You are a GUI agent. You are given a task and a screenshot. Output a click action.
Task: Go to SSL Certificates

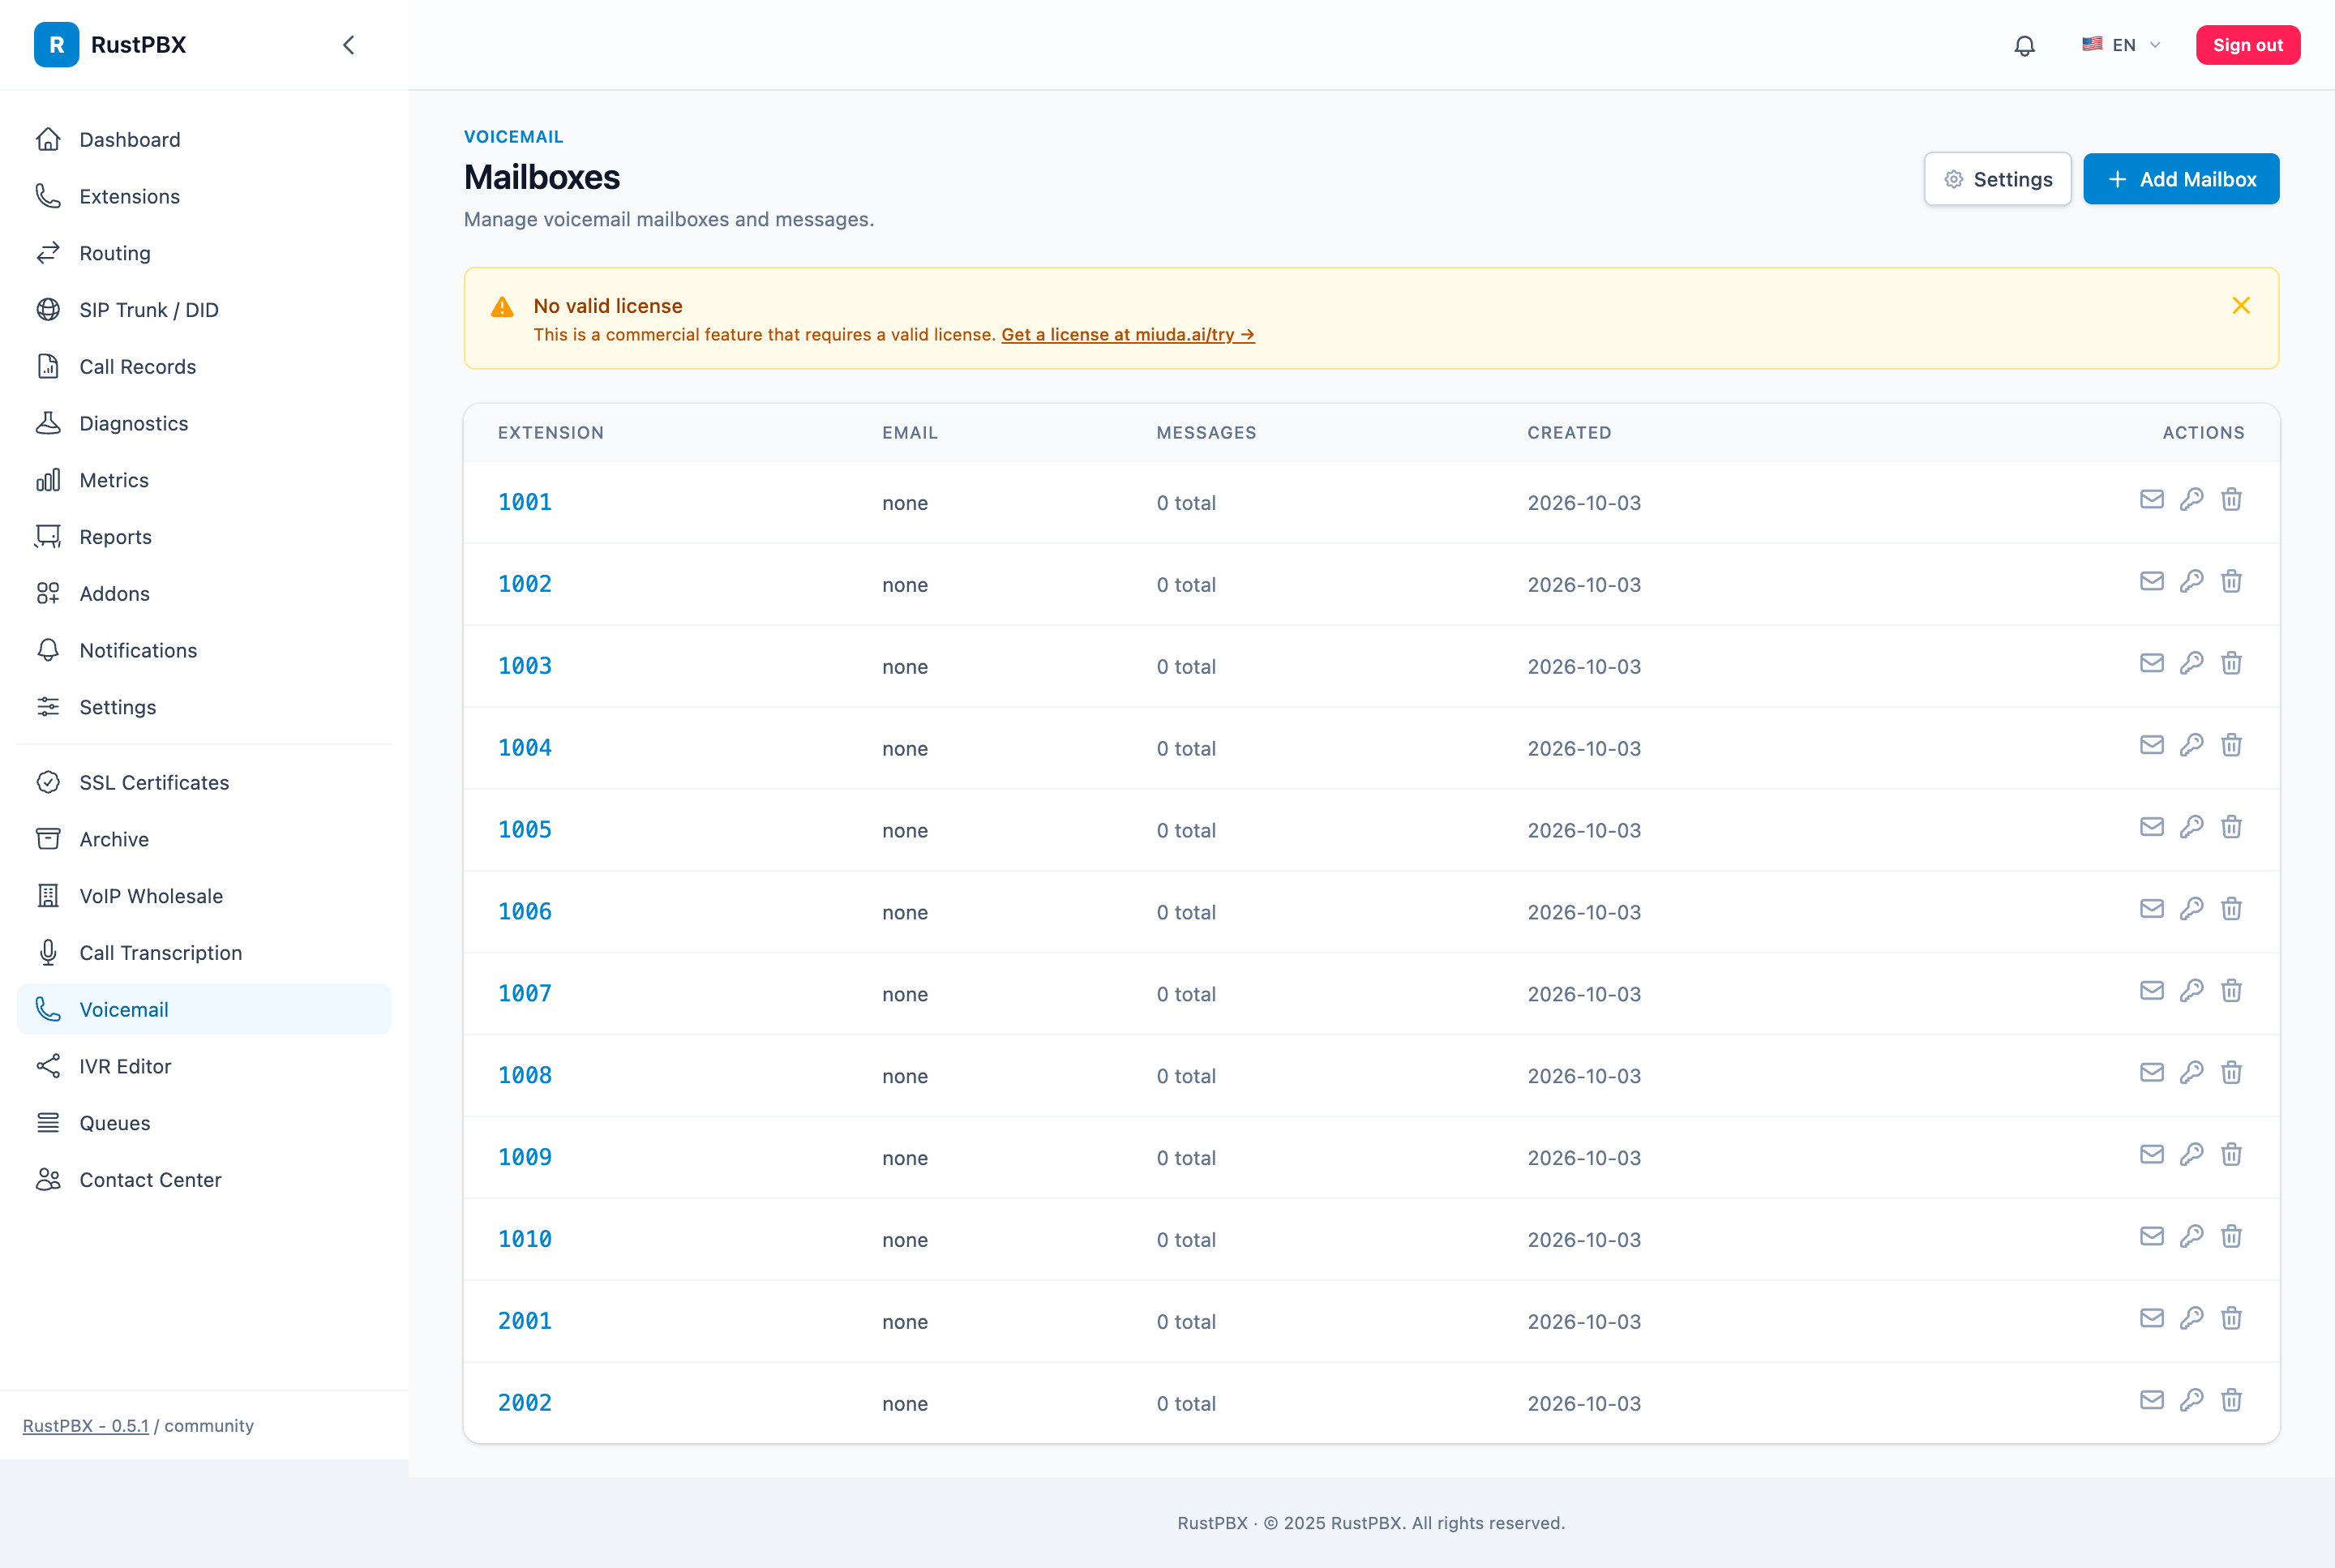(204, 783)
